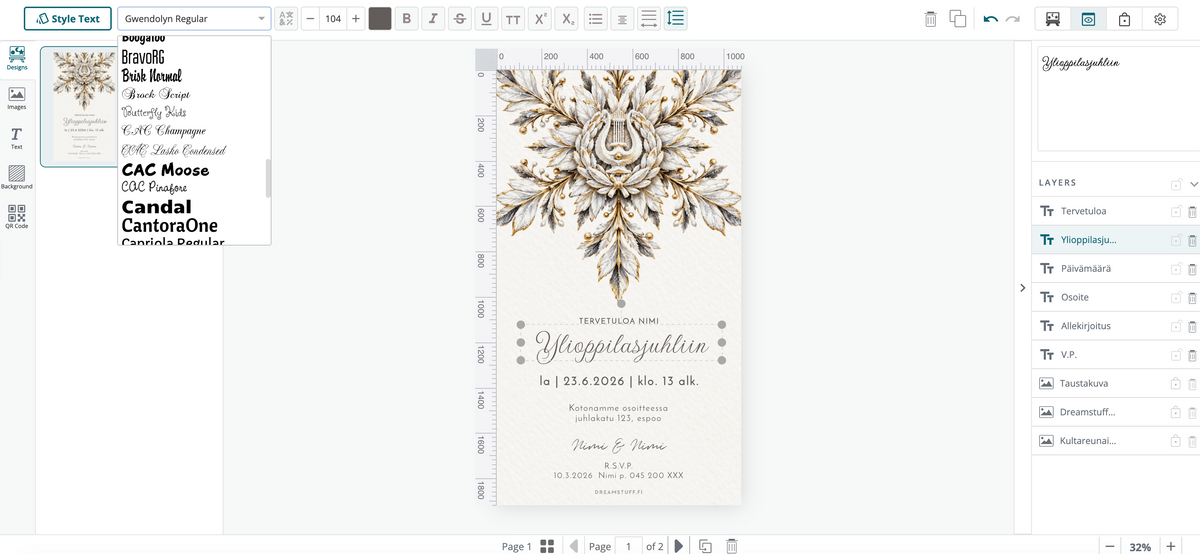1200x554 pixels.
Task: Click the font list scrollbar
Action: 267,178
